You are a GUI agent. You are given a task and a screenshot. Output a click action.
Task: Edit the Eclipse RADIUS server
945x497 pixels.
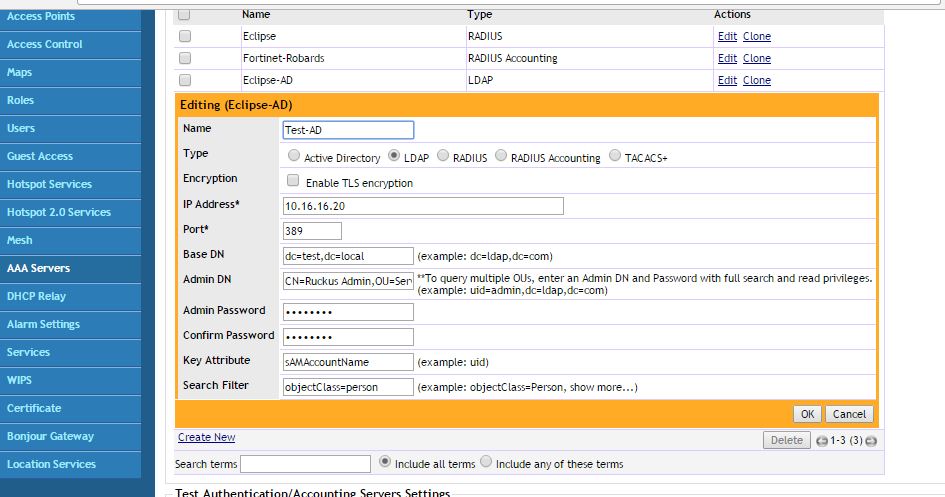click(x=727, y=36)
